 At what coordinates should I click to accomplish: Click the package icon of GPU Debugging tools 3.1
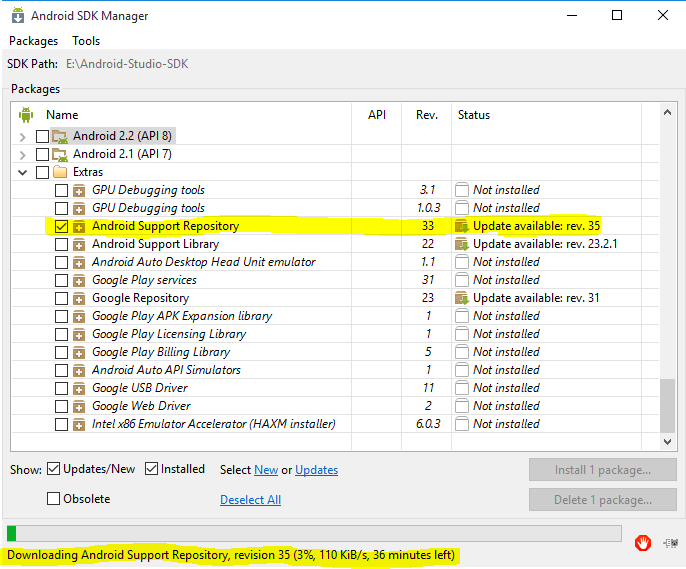pos(79,191)
